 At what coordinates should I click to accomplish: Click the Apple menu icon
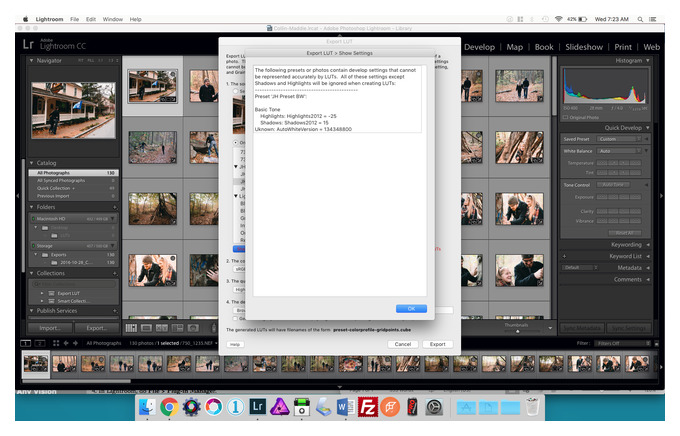26,19
